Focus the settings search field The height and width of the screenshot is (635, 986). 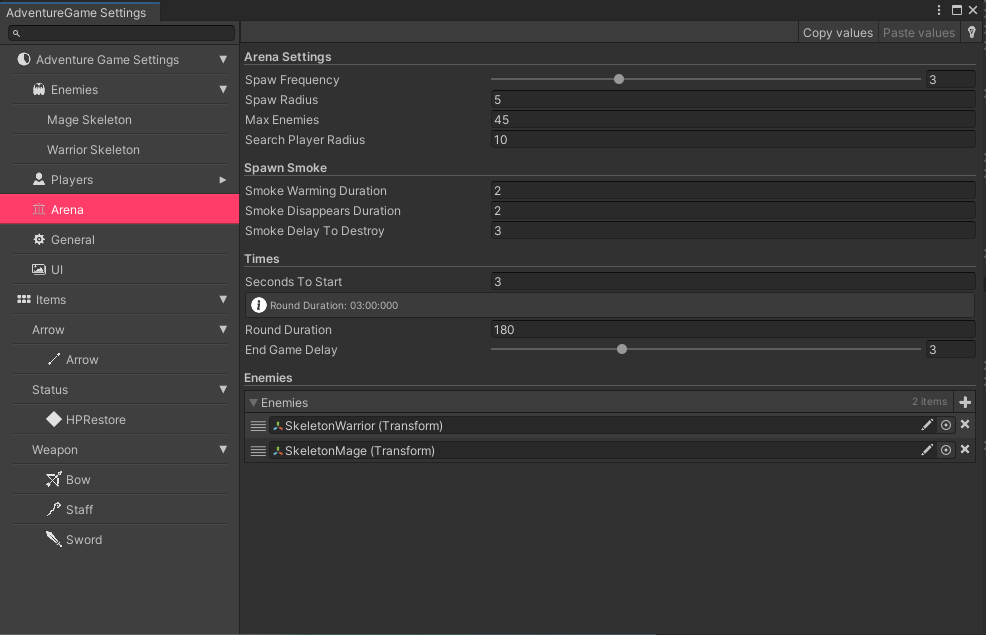pyautogui.click(x=121, y=33)
